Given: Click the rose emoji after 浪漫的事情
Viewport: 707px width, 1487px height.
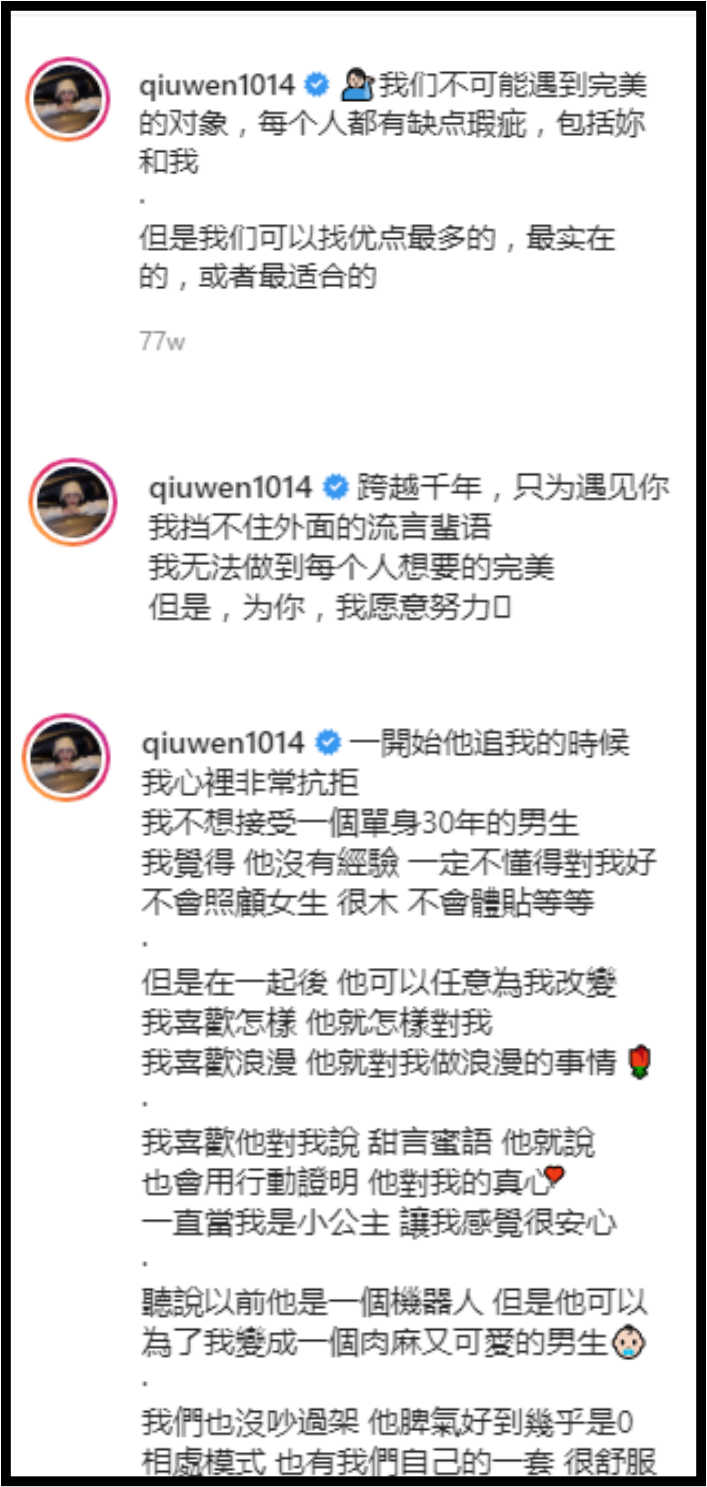Looking at the screenshot, I should (638, 1063).
